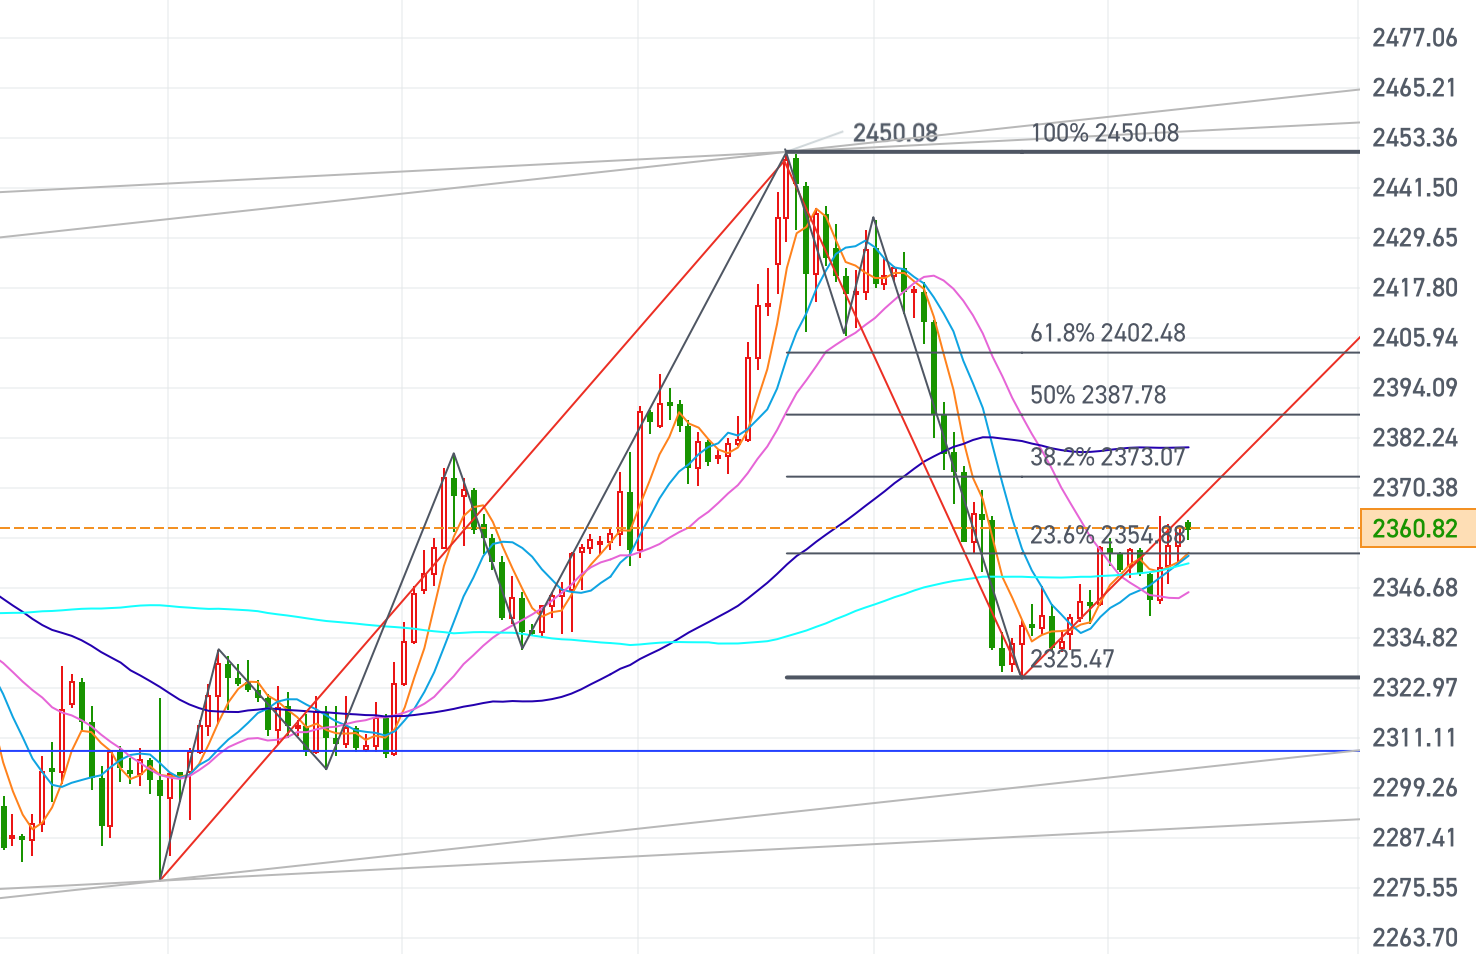Select the 2346.68 price axis label
This screenshot has height=954, width=1476.
coord(1415,588)
